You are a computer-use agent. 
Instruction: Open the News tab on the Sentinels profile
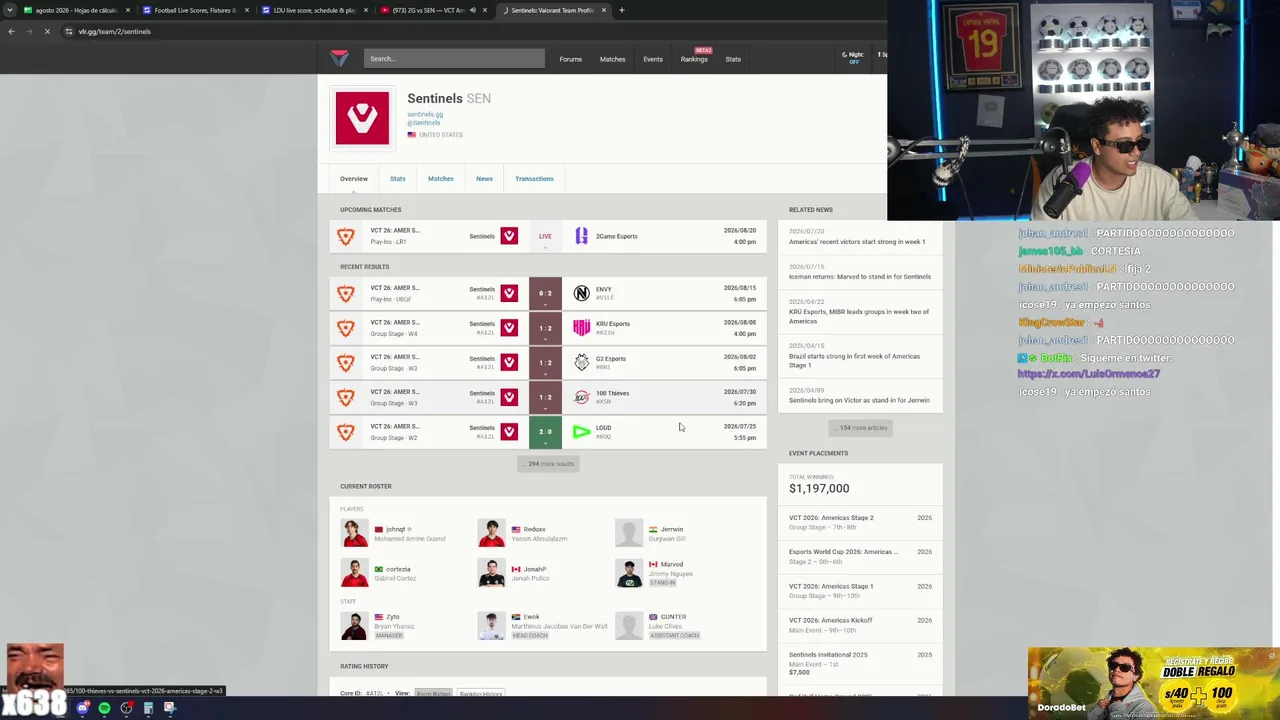click(484, 178)
